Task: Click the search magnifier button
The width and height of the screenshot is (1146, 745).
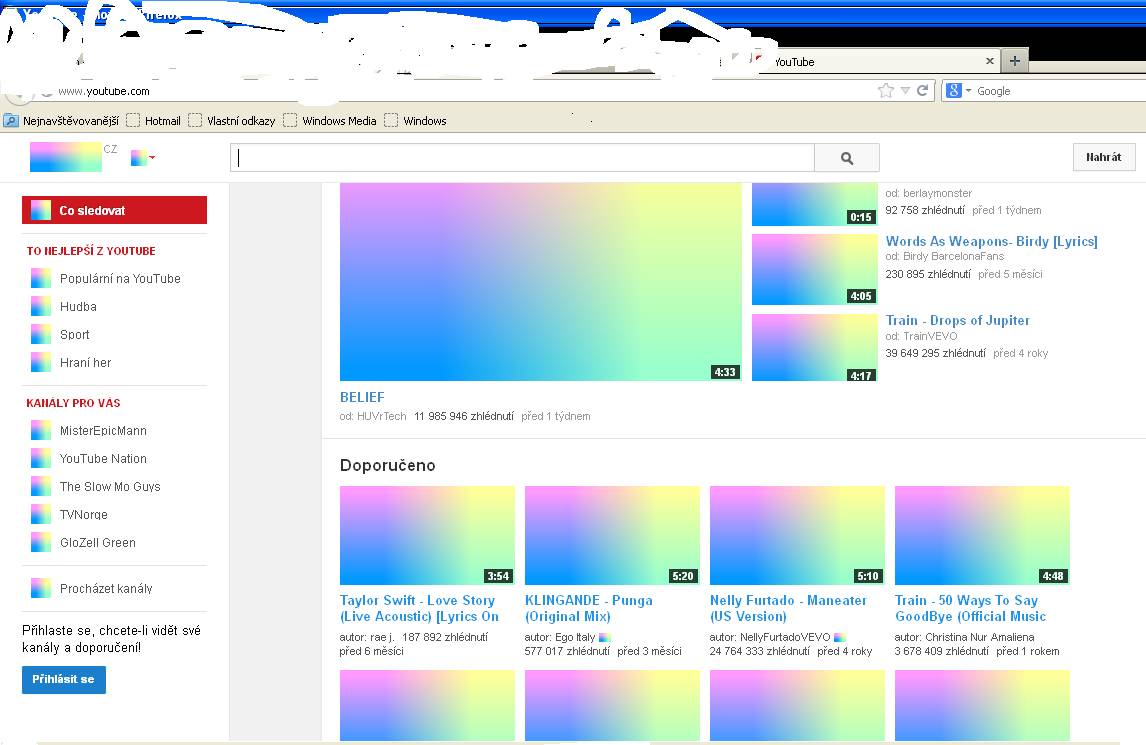Action: pyautogui.click(x=846, y=158)
